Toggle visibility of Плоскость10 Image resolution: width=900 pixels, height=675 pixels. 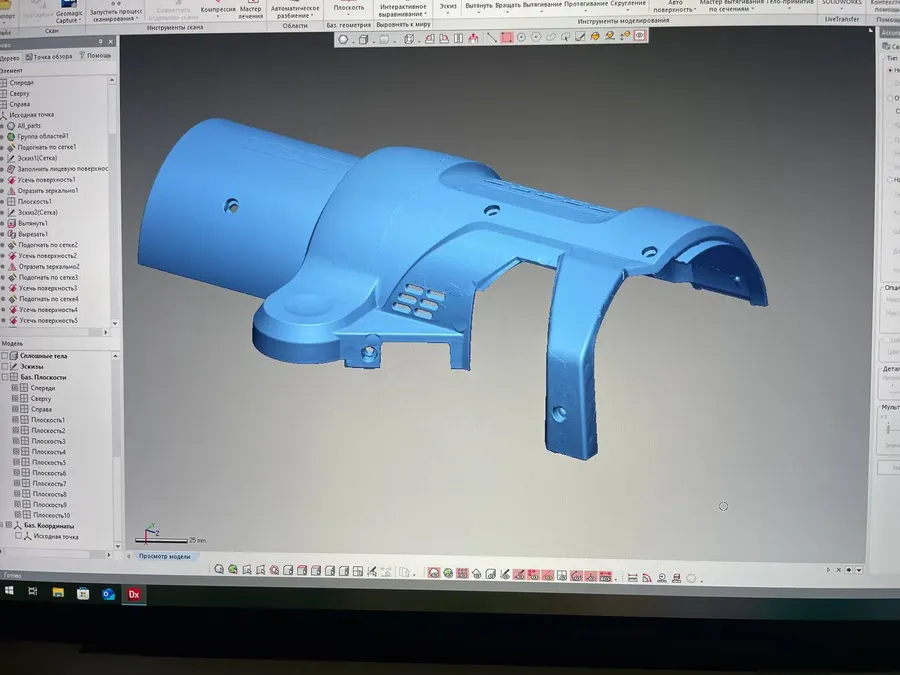click(x=17, y=515)
